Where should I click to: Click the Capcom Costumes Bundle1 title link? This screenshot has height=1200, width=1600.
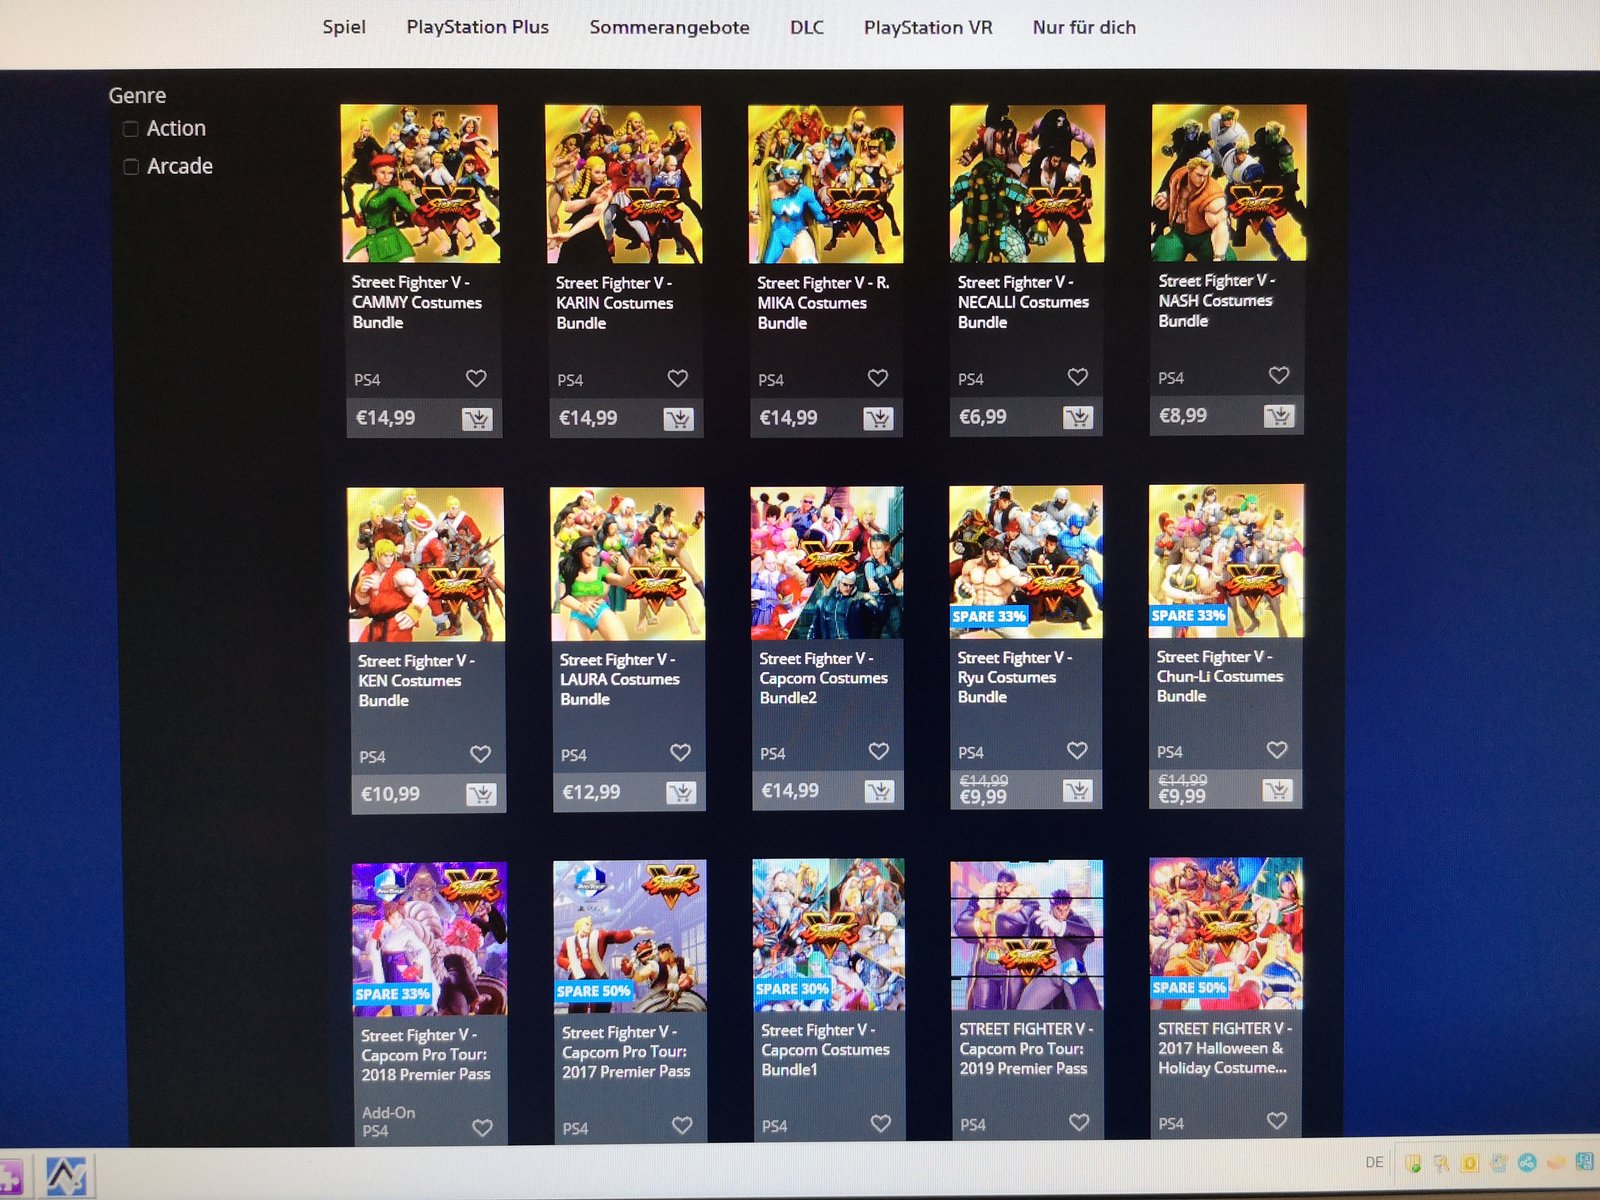(825, 1050)
